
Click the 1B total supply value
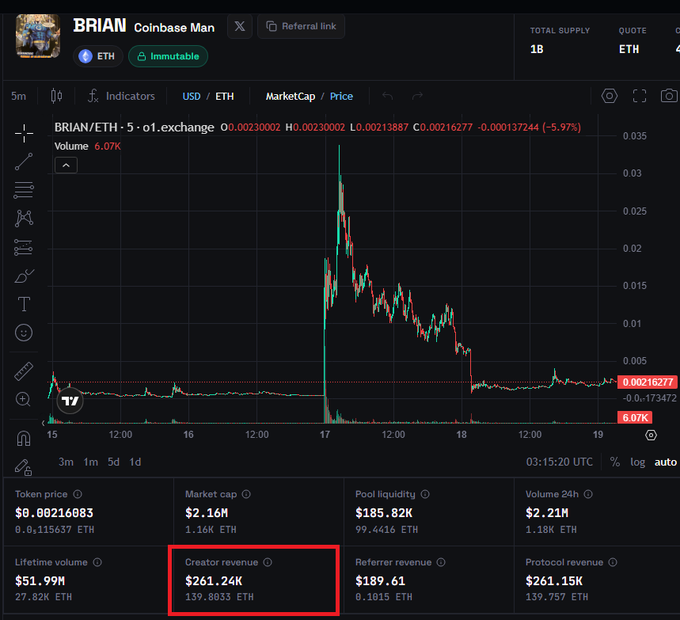click(x=537, y=49)
